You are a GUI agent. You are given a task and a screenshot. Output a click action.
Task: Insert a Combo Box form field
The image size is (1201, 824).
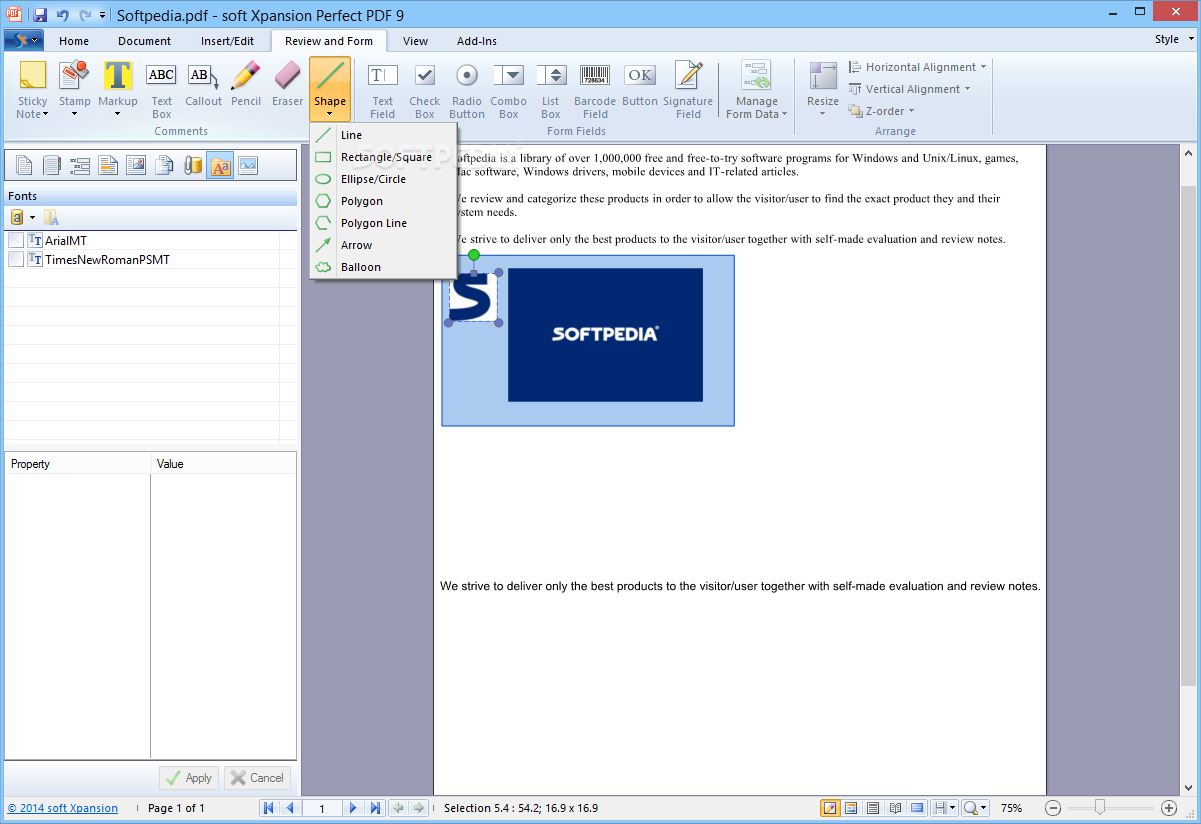[x=508, y=89]
